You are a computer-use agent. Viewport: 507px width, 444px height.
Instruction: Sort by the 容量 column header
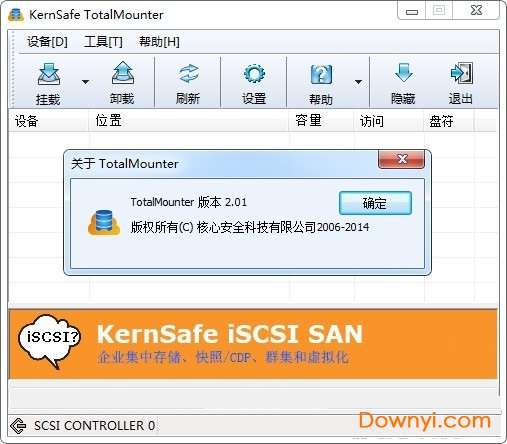point(321,121)
